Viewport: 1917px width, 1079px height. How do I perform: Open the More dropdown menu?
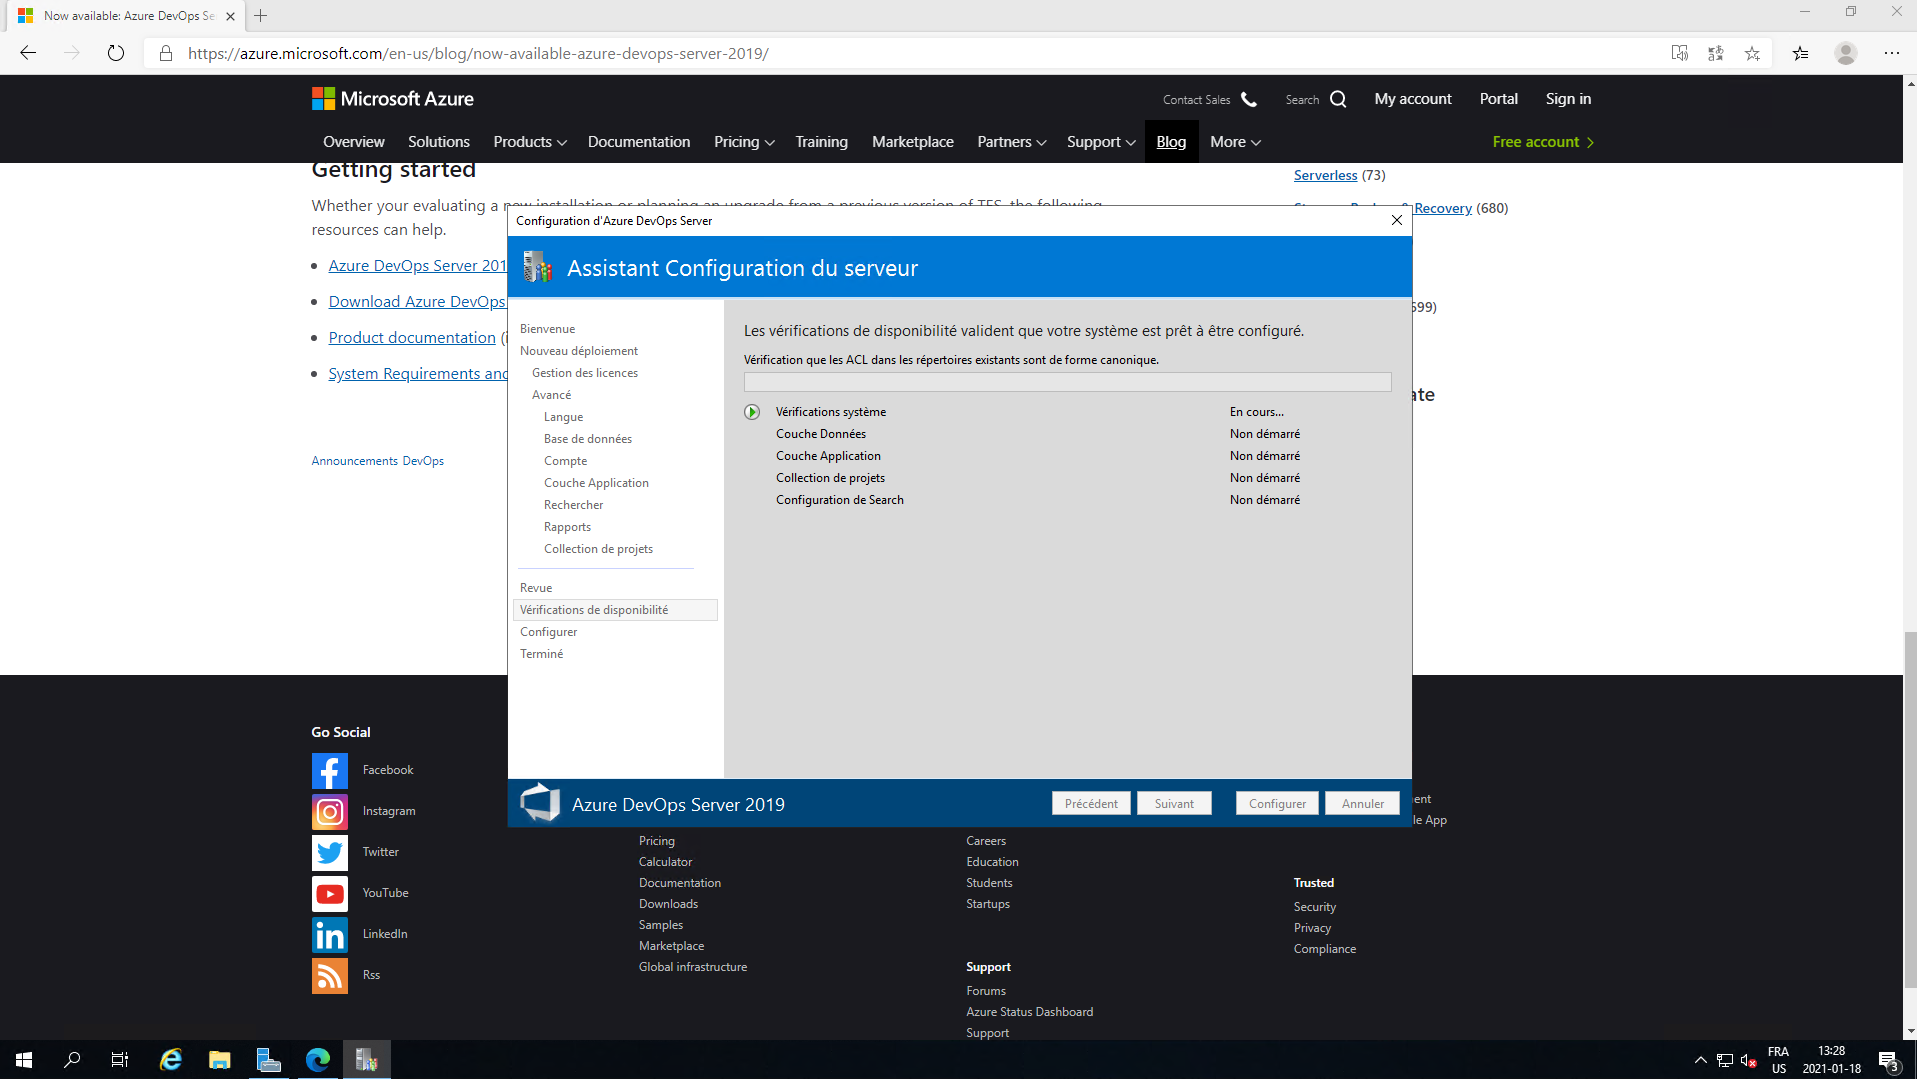coord(1234,142)
